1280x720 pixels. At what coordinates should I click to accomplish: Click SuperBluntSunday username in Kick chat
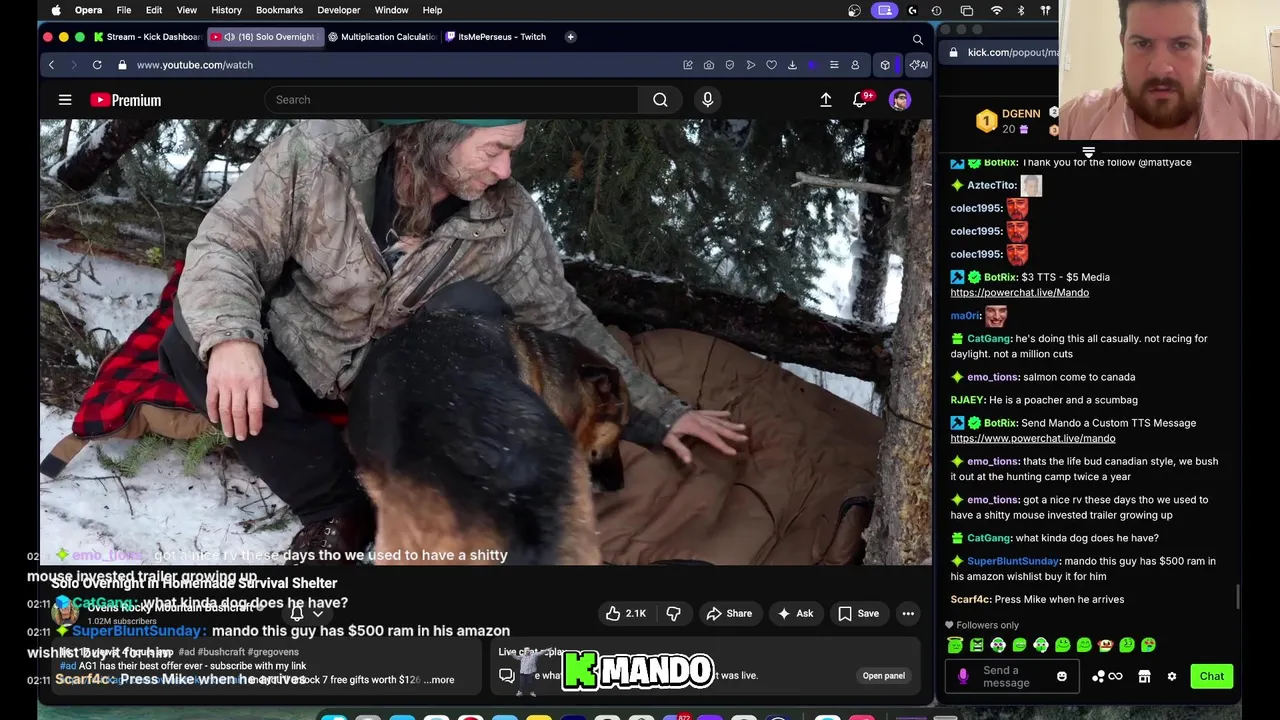pyautogui.click(x=1012, y=561)
